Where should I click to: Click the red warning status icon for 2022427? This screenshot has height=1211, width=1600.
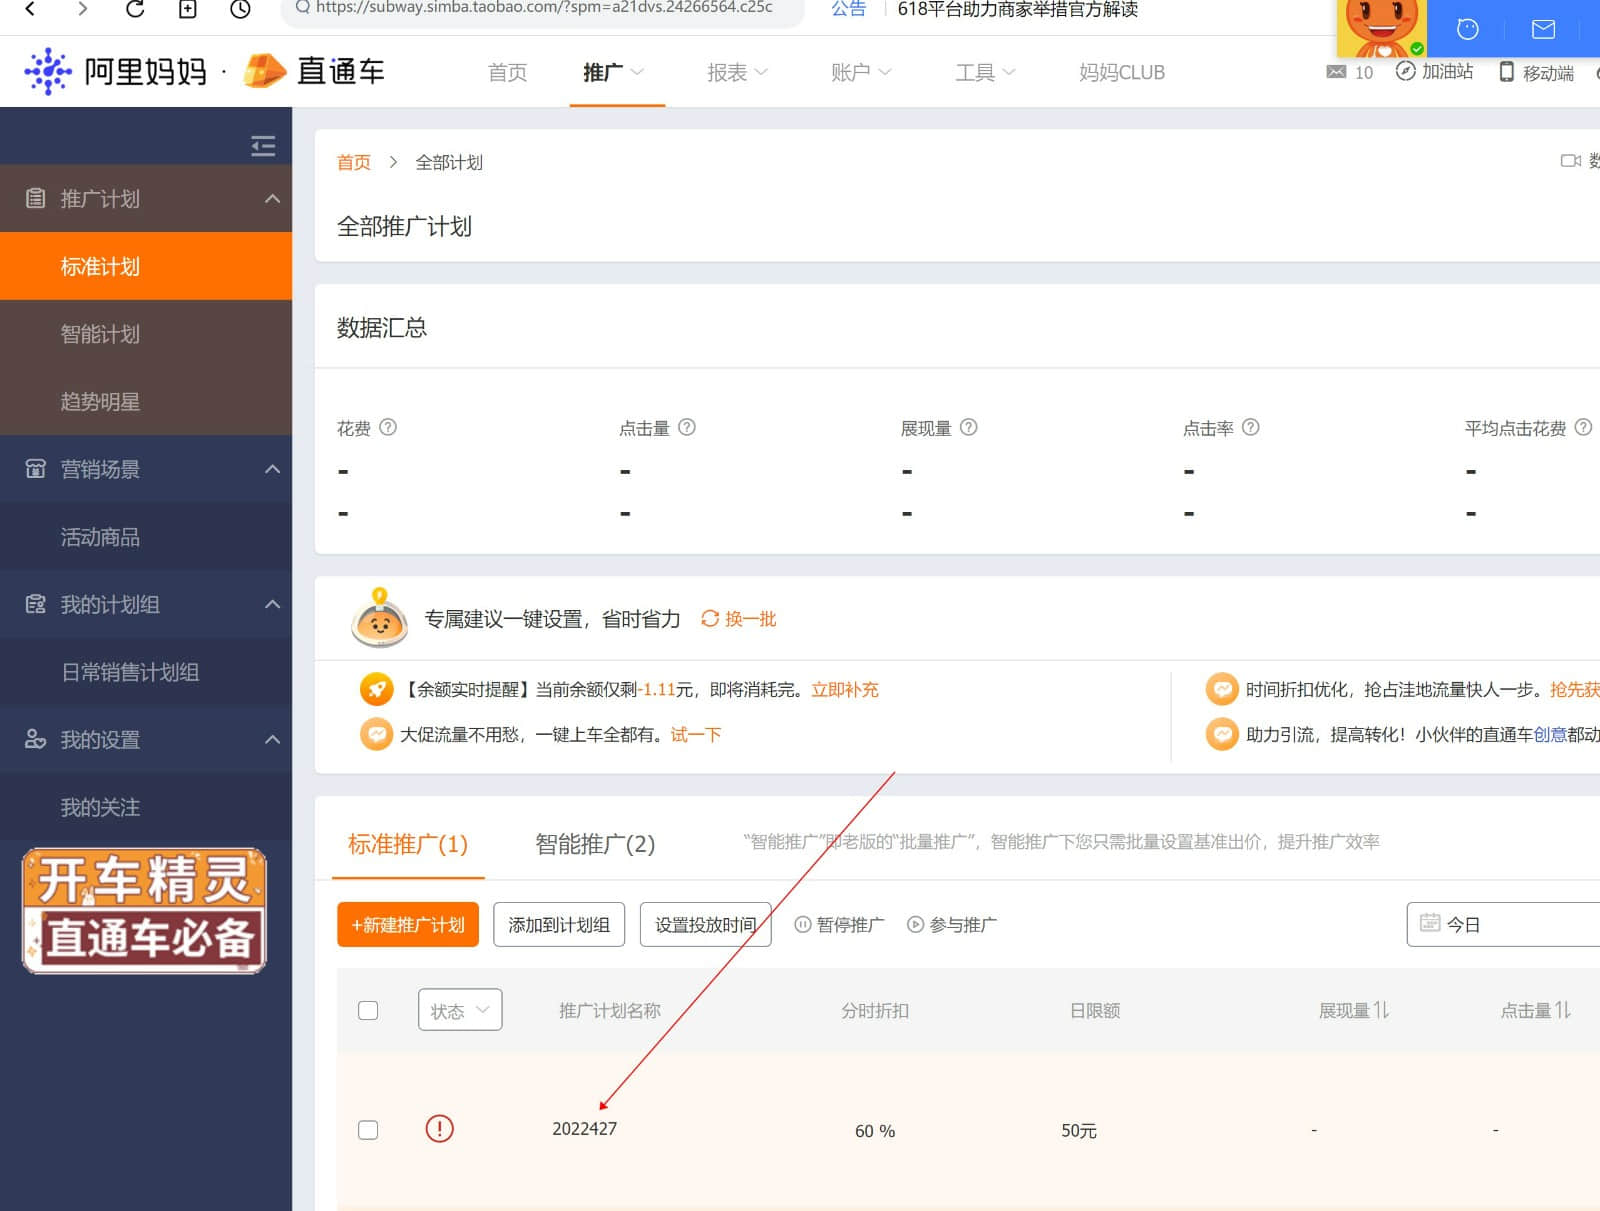coord(439,1129)
